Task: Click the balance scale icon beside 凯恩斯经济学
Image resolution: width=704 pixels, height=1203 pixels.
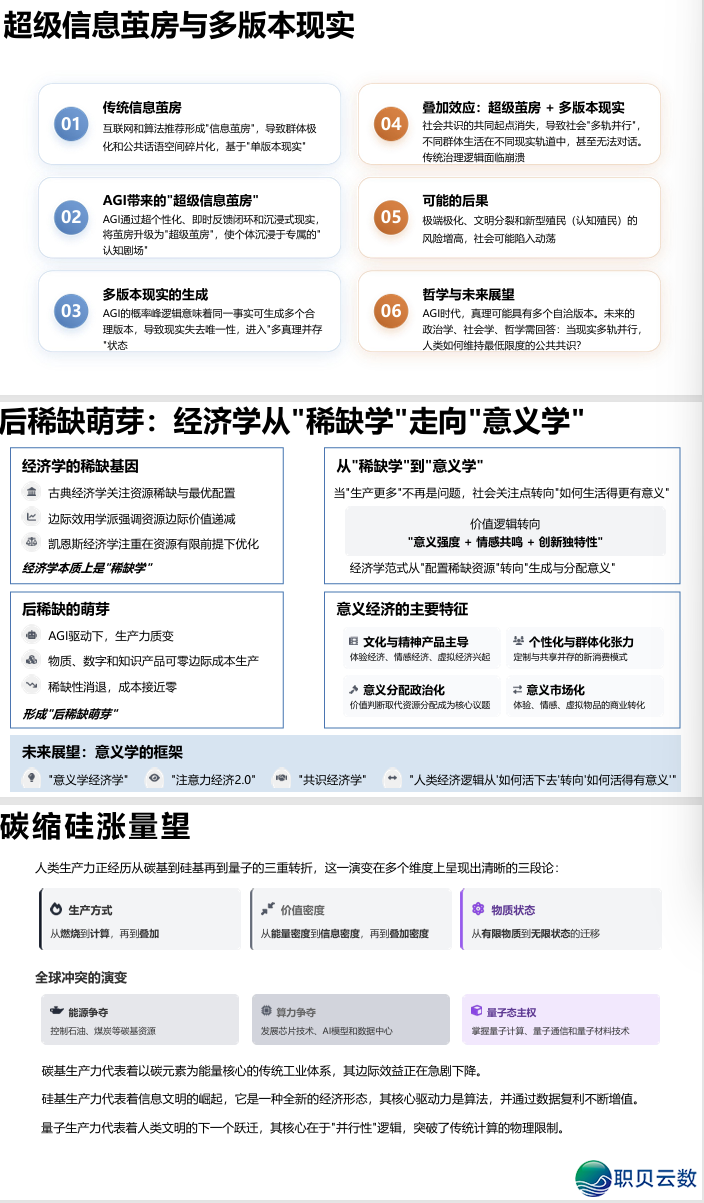Action: (31, 542)
